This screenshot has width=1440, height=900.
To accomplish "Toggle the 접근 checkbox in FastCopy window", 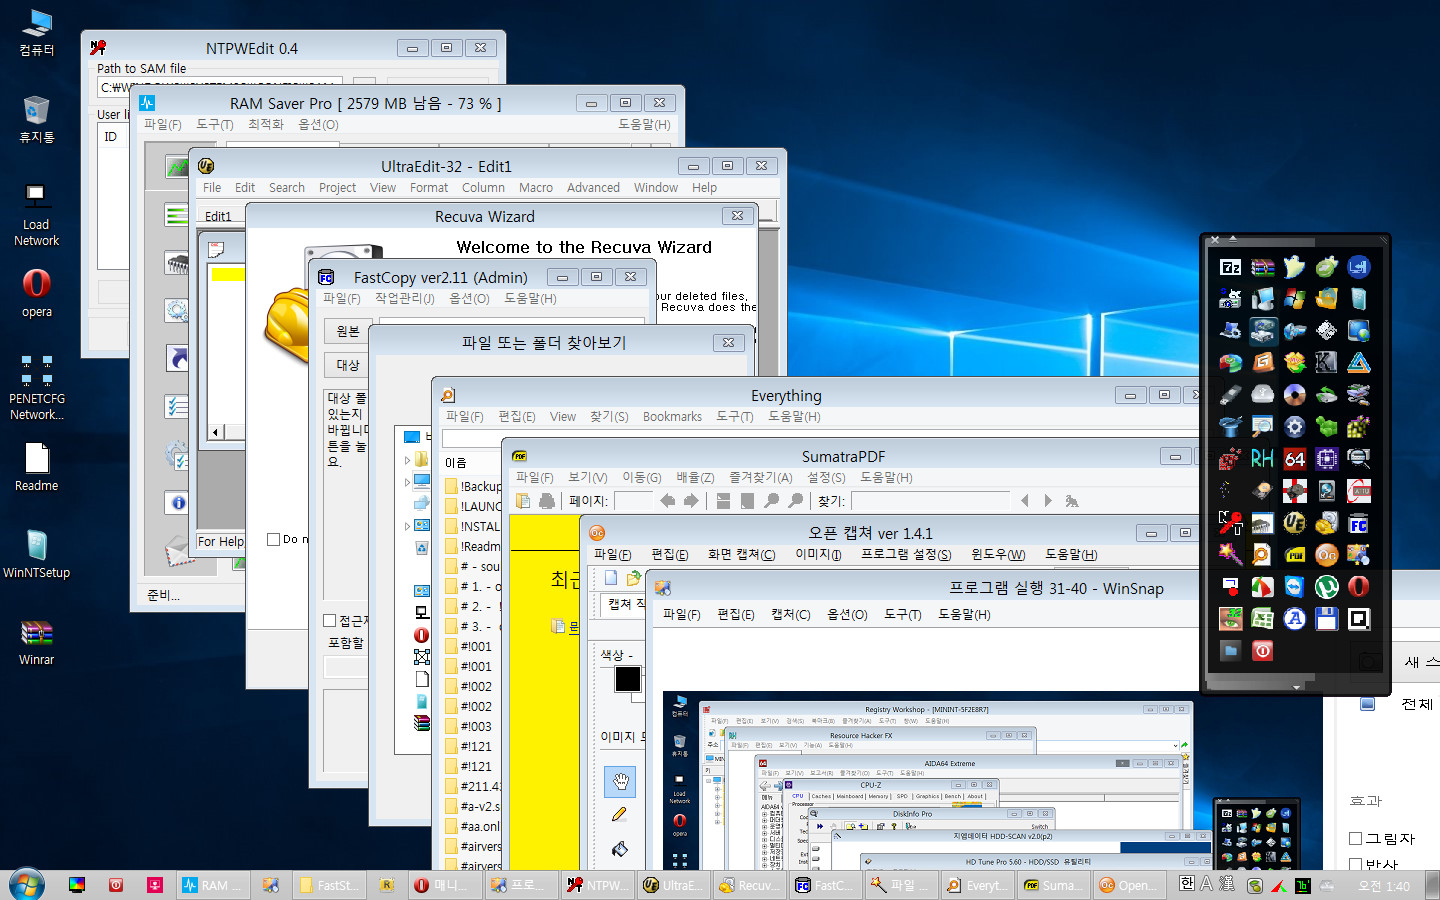I will click(x=330, y=621).
